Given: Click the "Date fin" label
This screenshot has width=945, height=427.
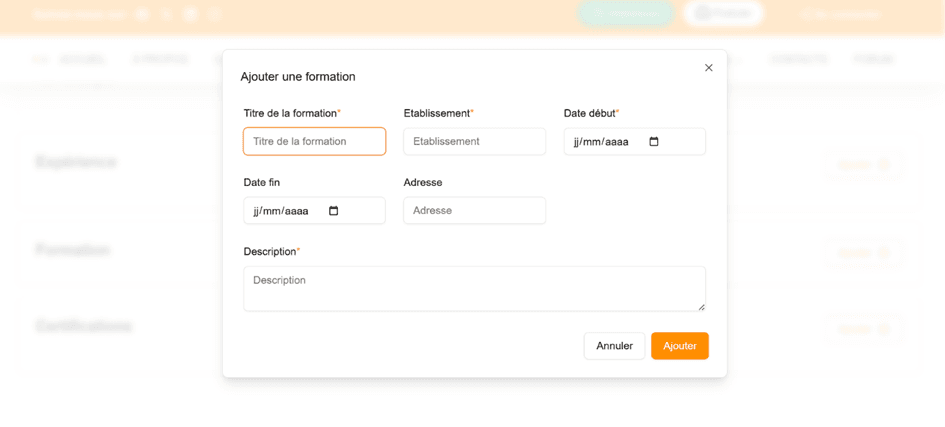Looking at the screenshot, I should click(x=262, y=183).
